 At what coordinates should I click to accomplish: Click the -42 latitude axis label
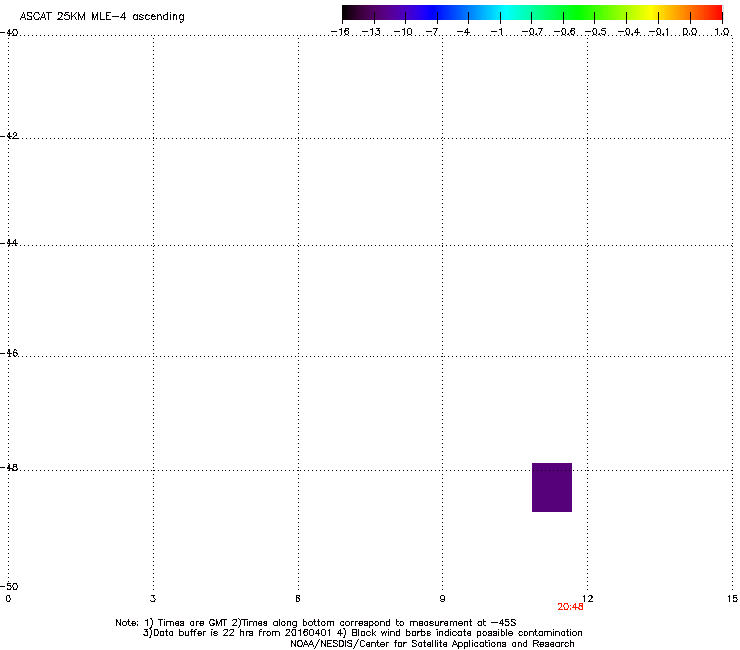click(9, 135)
